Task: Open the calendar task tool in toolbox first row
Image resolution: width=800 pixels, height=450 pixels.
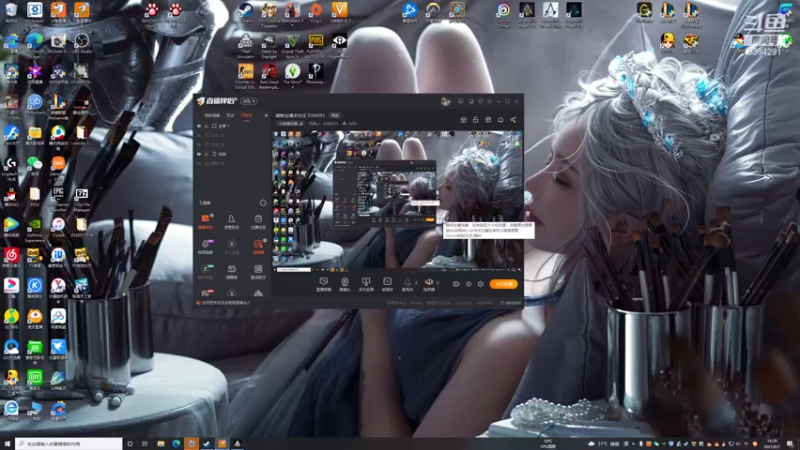Action: pyautogui.click(x=258, y=221)
